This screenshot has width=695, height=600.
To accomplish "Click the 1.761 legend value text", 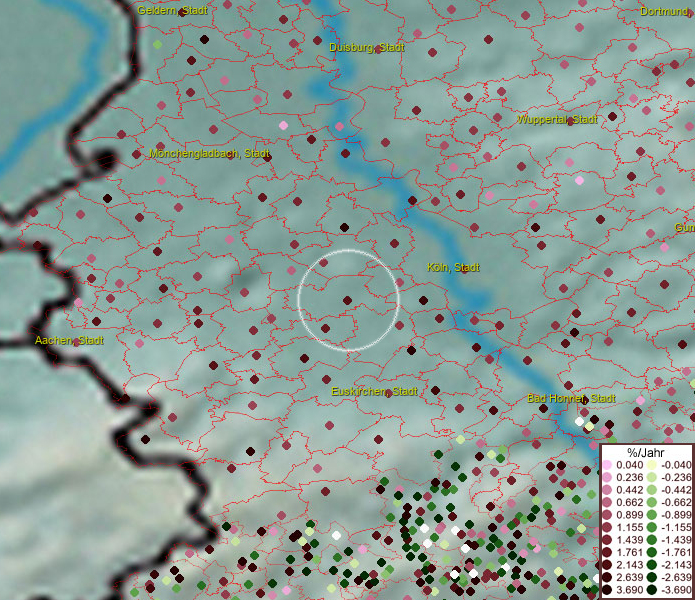I will (629, 553).
